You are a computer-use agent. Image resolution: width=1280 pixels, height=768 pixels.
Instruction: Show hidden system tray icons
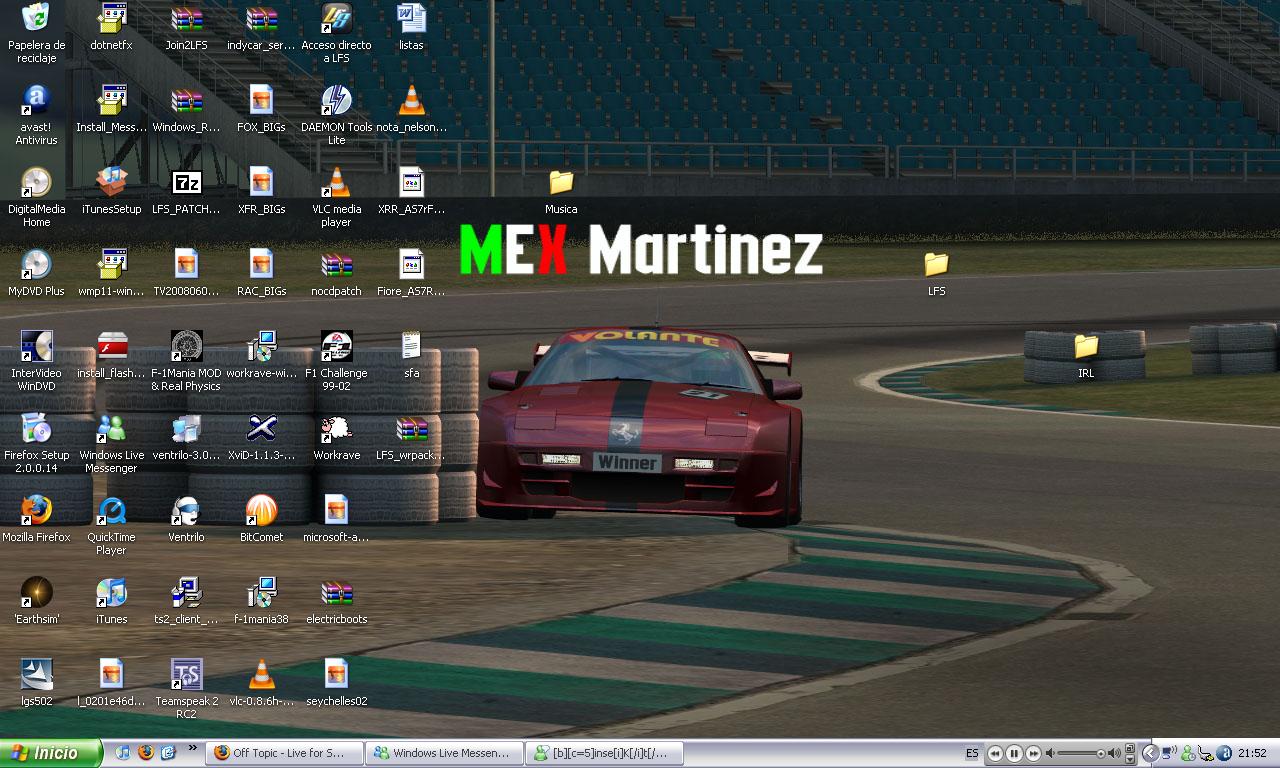pos(1150,753)
